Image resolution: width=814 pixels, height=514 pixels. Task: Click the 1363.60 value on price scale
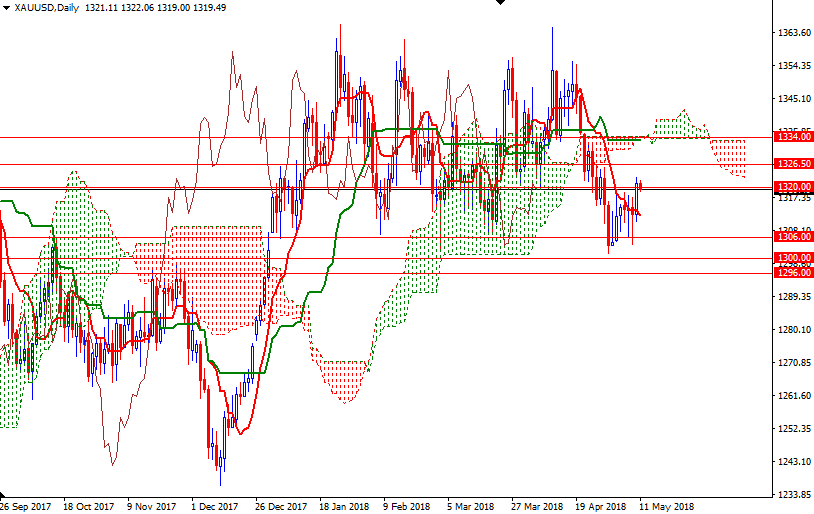(793, 33)
